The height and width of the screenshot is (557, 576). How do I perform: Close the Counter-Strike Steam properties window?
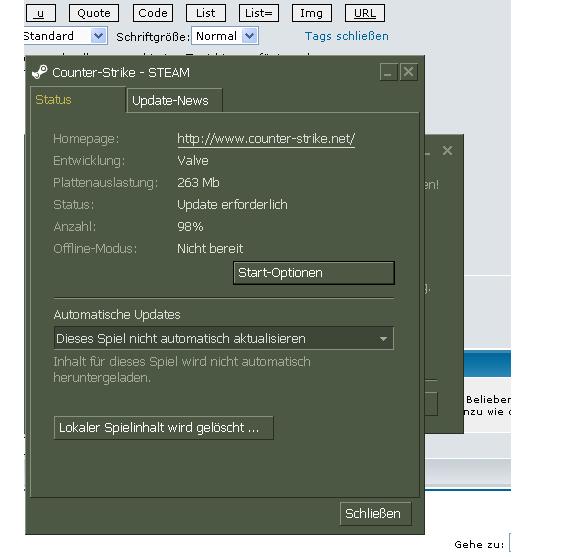tap(408, 72)
